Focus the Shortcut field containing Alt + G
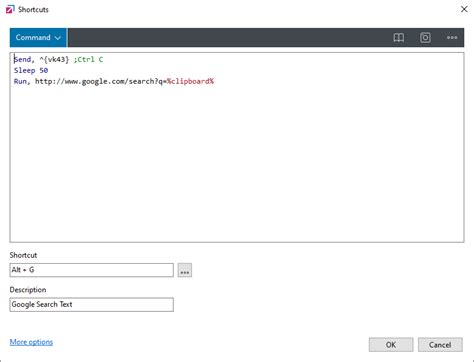Screen dimensions: 474x362 [91, 270]
